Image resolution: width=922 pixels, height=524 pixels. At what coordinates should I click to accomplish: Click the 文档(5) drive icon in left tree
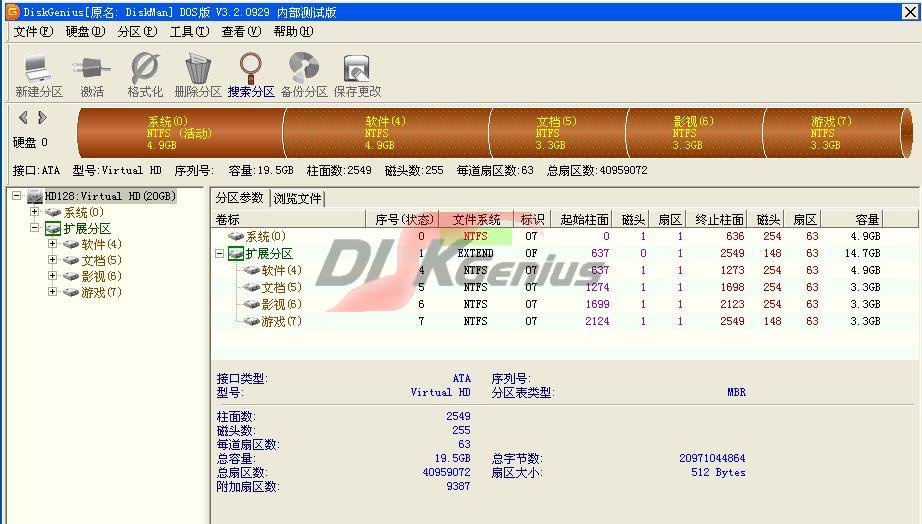71,260
